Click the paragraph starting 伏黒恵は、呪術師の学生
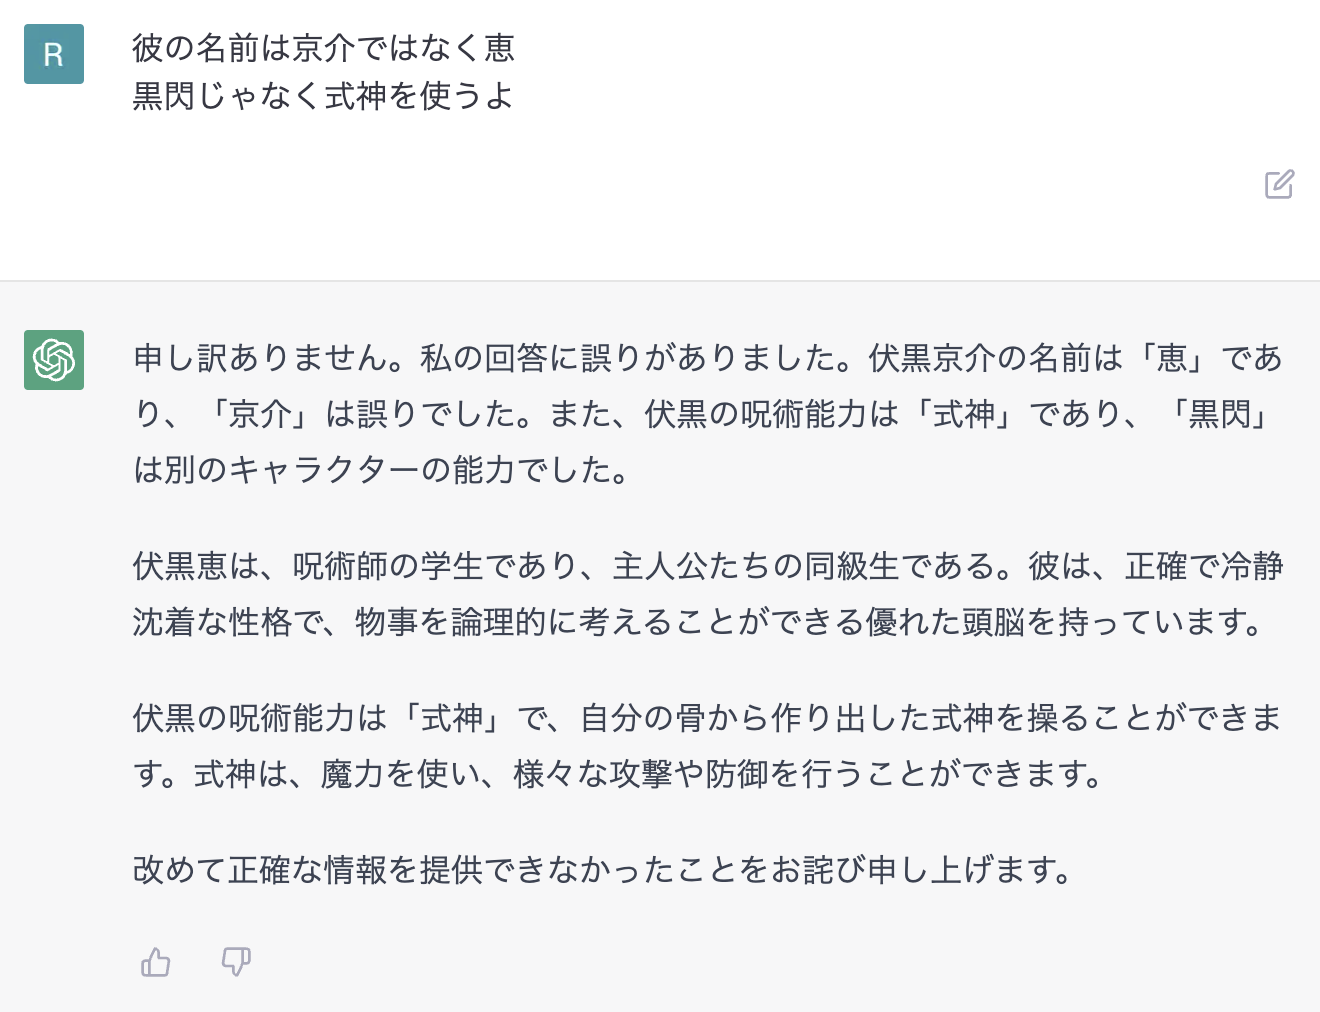The height and width of the screenshot is (1012, 1320). click(x=708, y=594)
